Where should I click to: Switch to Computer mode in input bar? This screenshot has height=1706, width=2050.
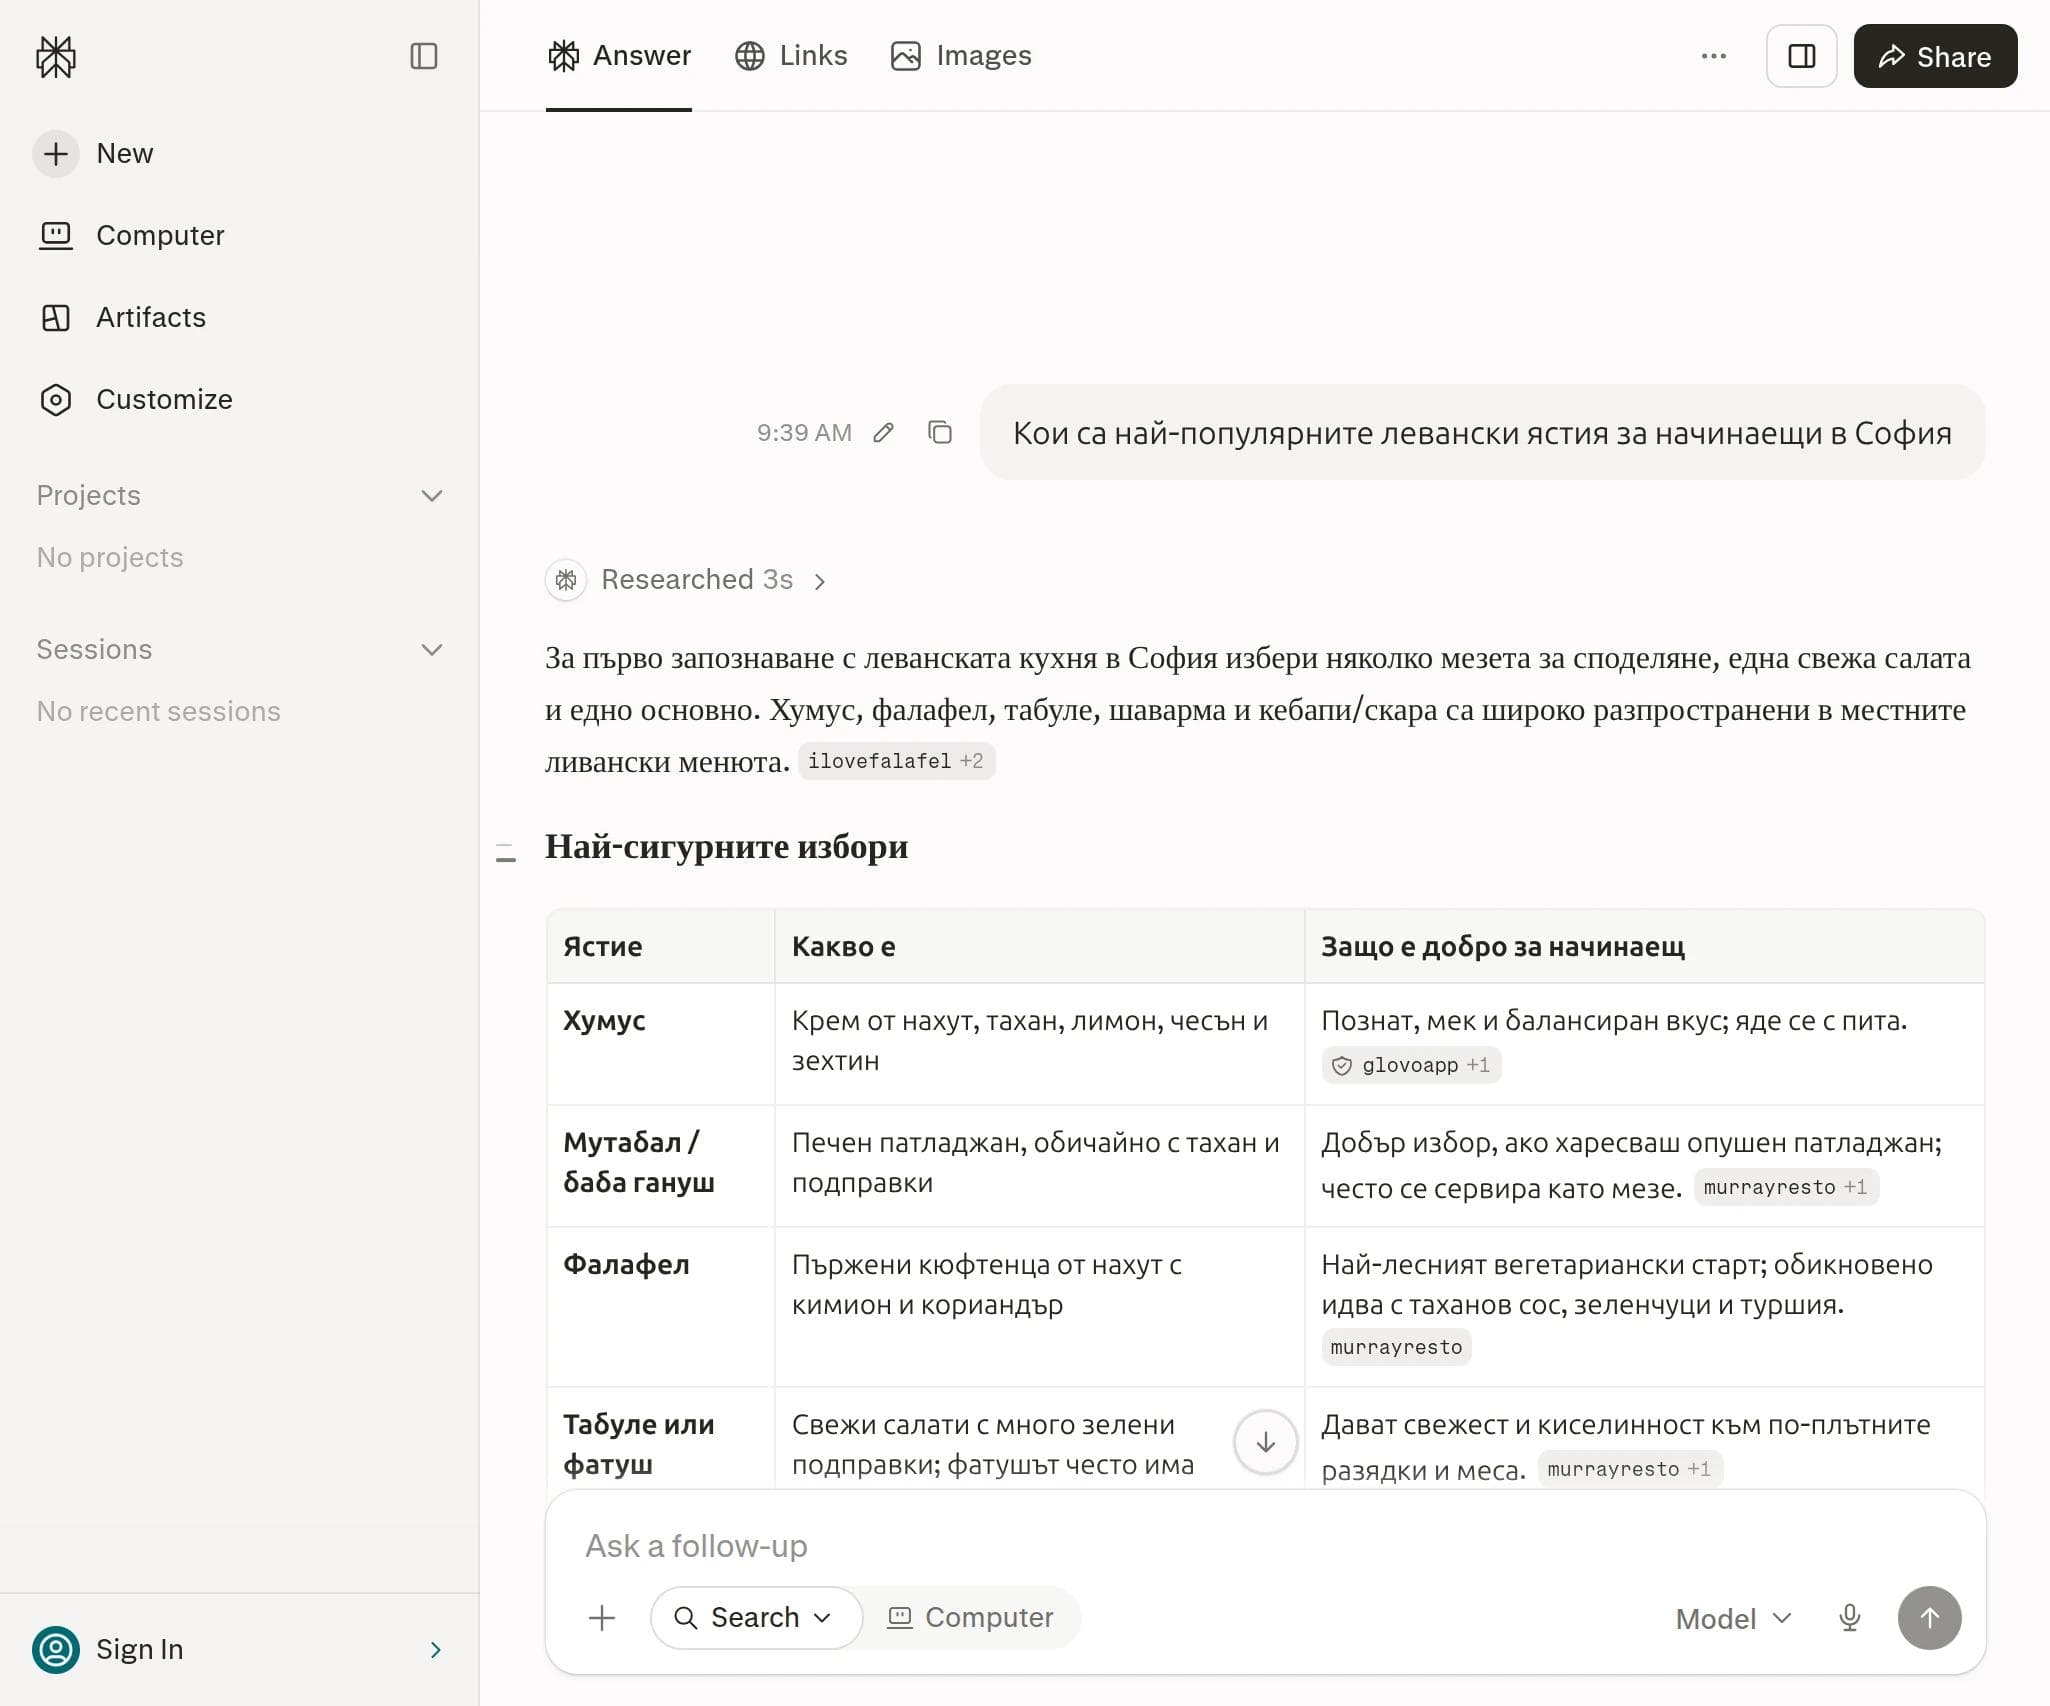(970, 1618)
